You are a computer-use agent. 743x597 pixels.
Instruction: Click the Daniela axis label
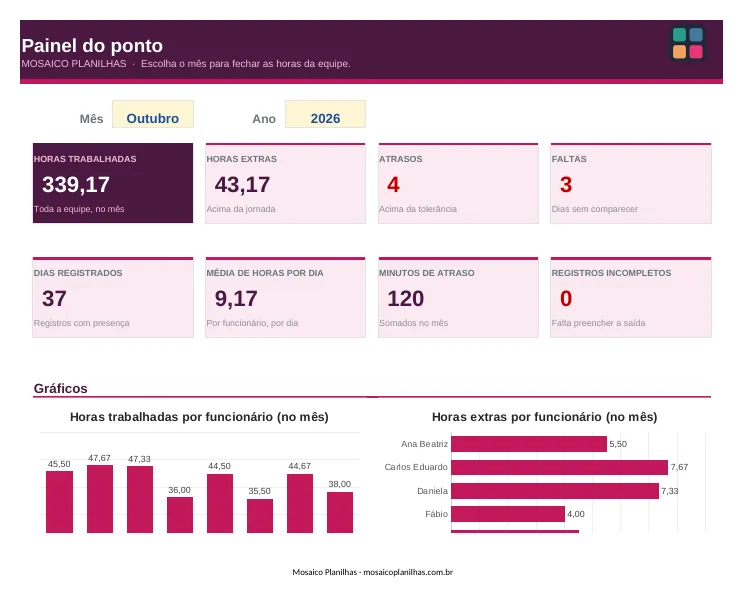(x=432, y=491)
